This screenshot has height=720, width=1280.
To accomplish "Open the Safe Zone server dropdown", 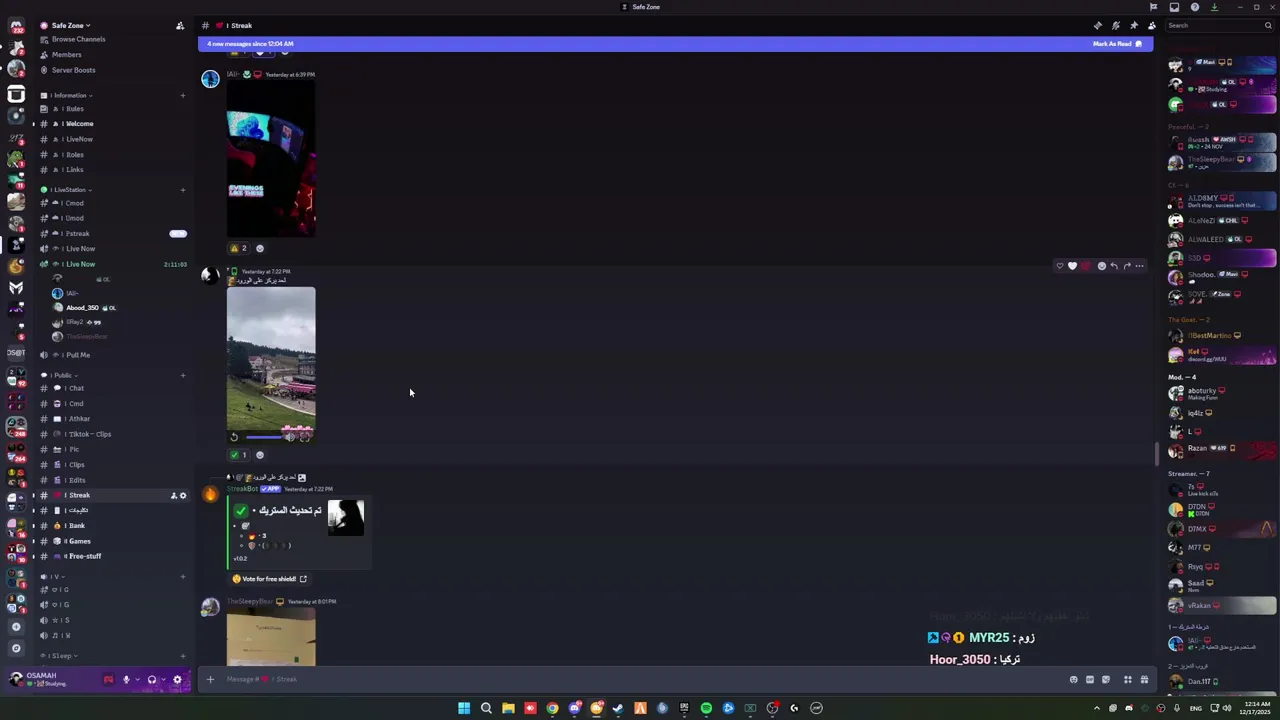I will coord(70,25).
